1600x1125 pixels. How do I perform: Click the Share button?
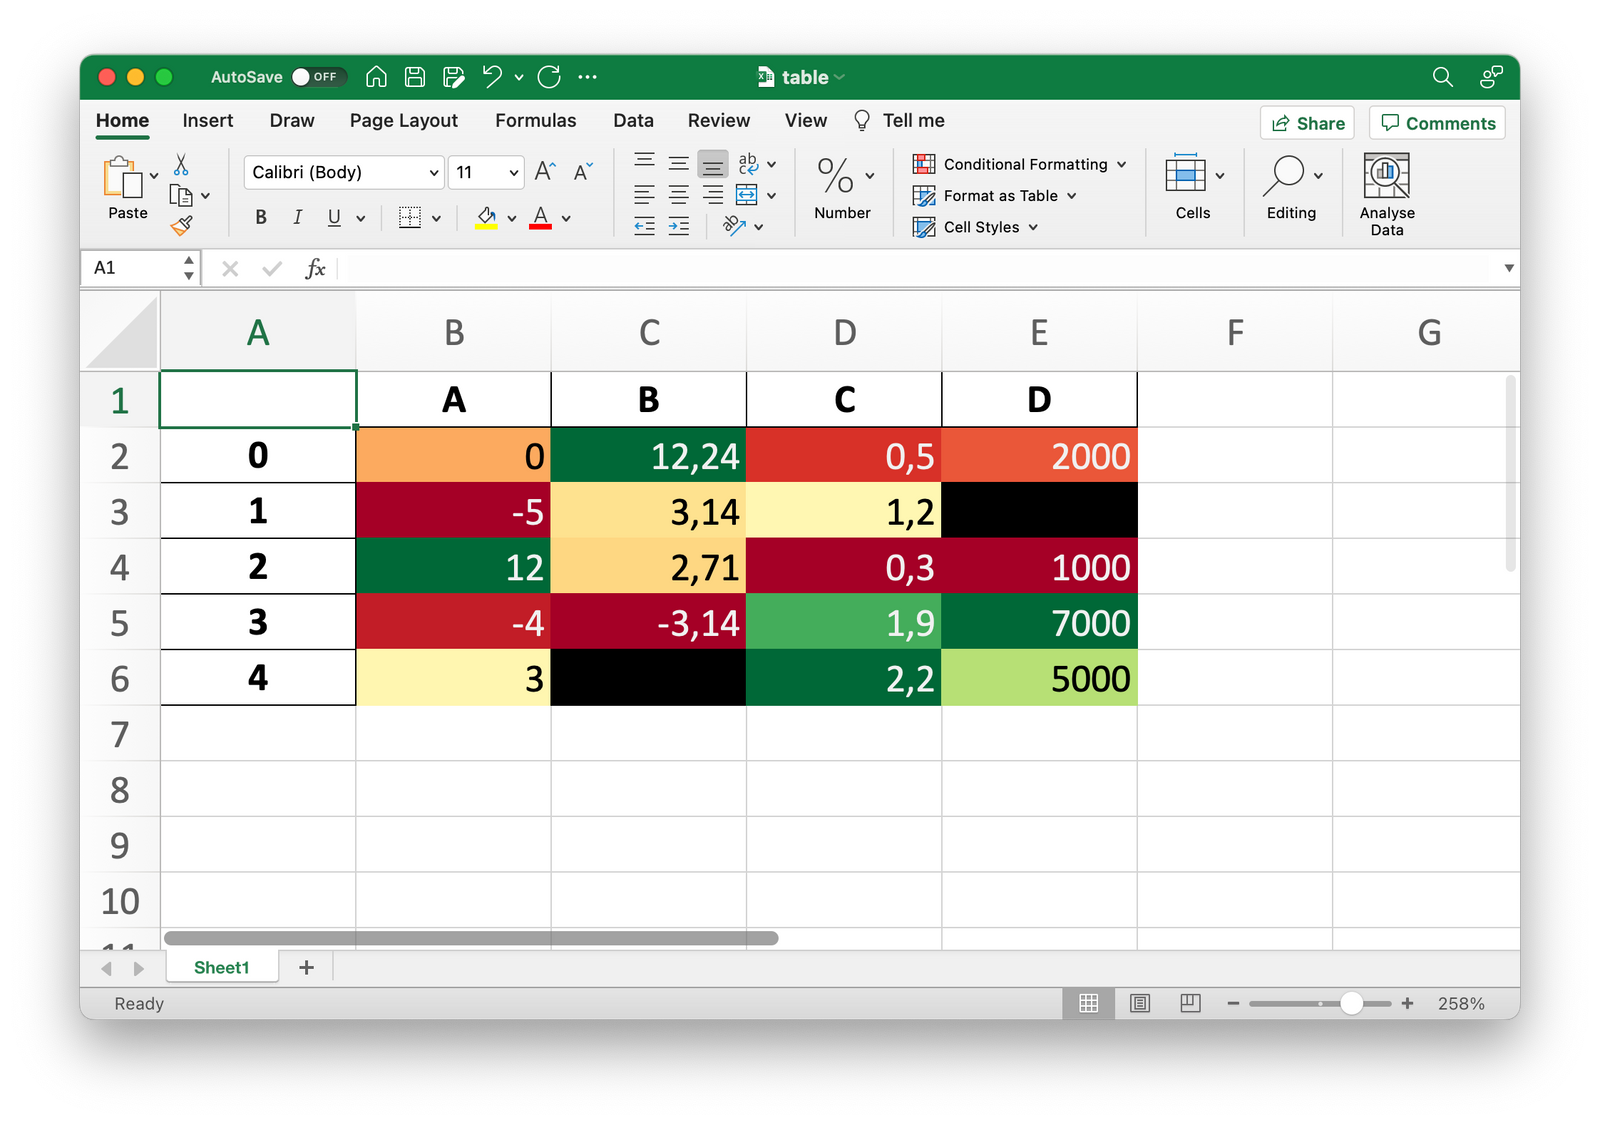tap(1307, 123)
